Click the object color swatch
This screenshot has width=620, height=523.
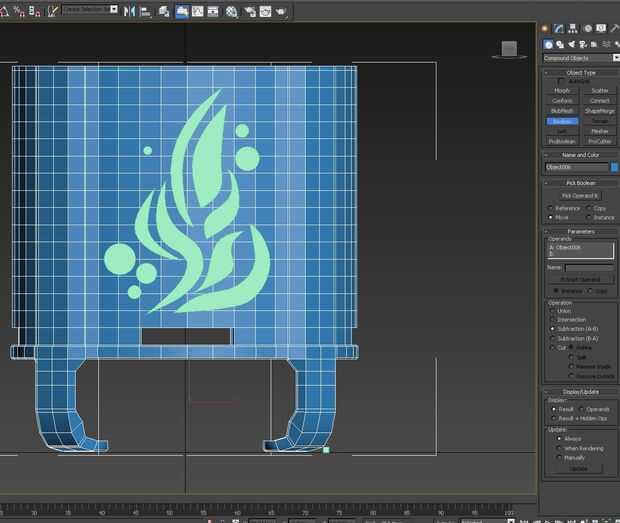614,167
